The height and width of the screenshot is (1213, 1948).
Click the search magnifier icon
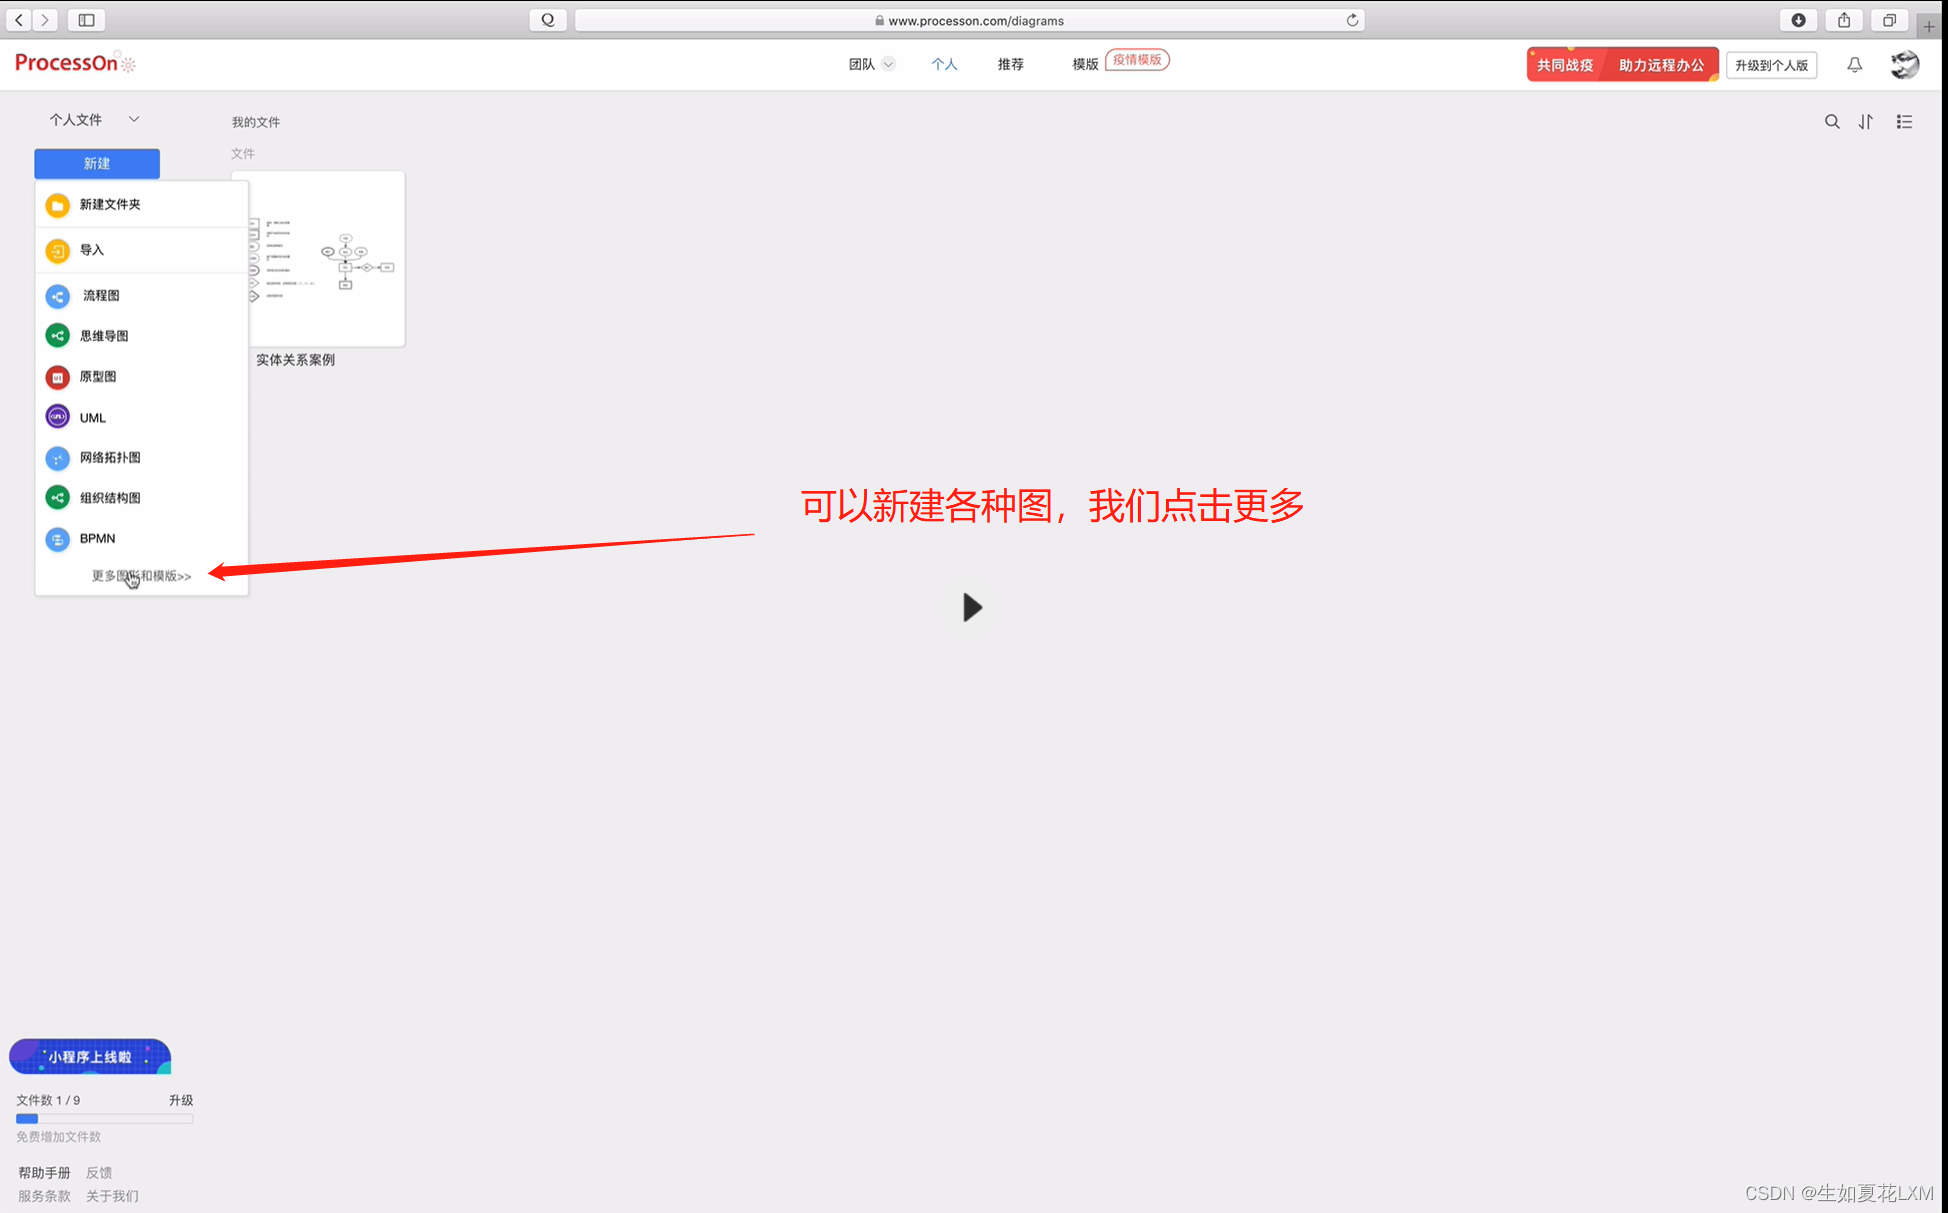coord(1831,122)
